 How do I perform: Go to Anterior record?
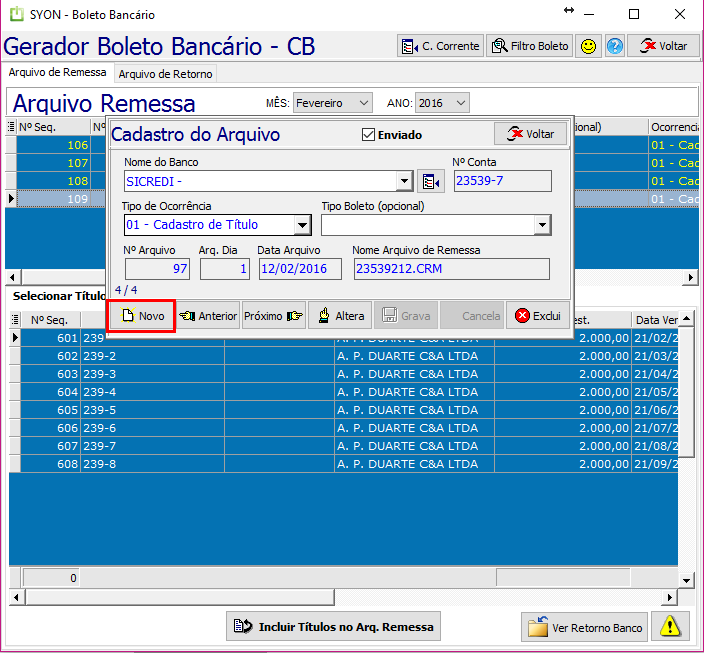[208, 316]
